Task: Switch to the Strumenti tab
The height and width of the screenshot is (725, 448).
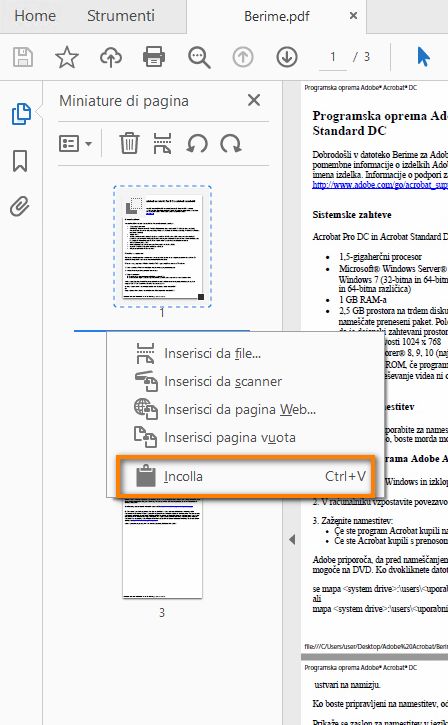Action: coord(121,16)
